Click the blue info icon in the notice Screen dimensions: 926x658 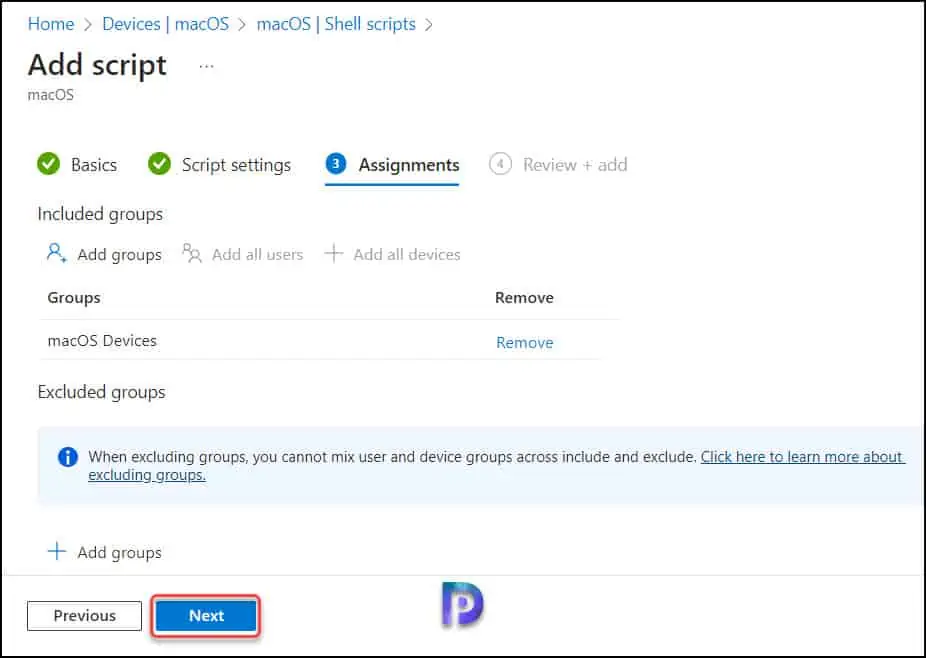68,457
